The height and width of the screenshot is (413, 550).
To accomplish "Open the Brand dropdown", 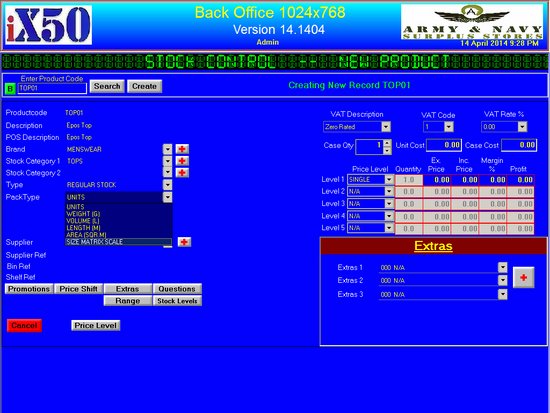I will (167, 149).
